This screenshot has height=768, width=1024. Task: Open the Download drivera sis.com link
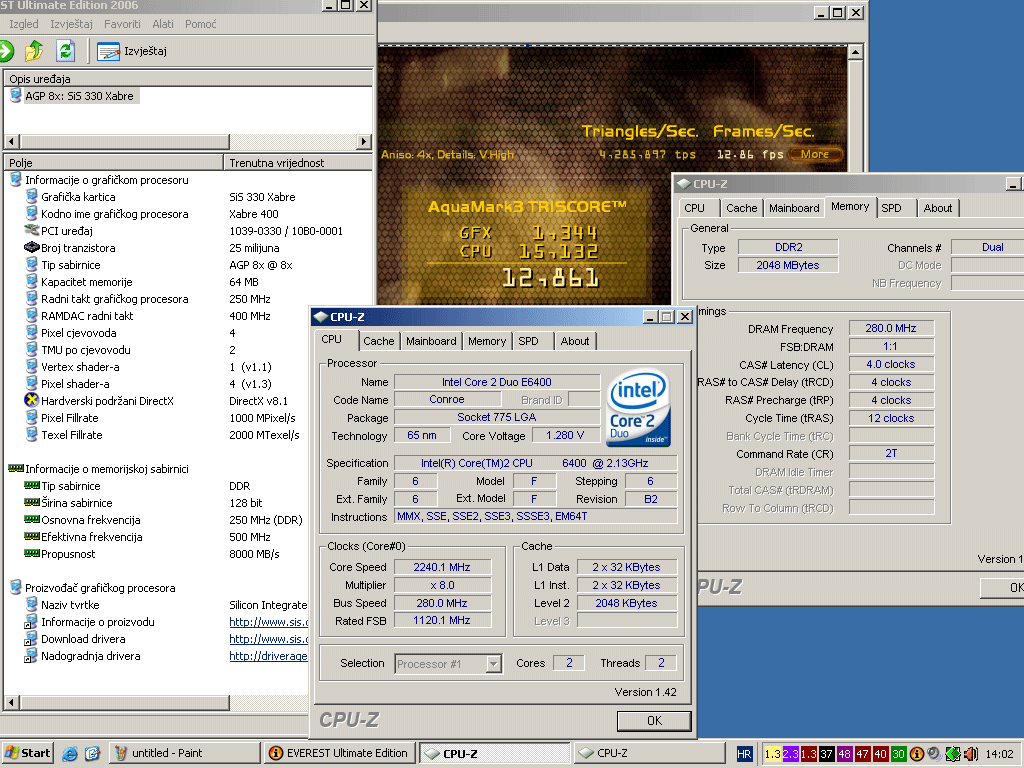click(x=268, y=639)
